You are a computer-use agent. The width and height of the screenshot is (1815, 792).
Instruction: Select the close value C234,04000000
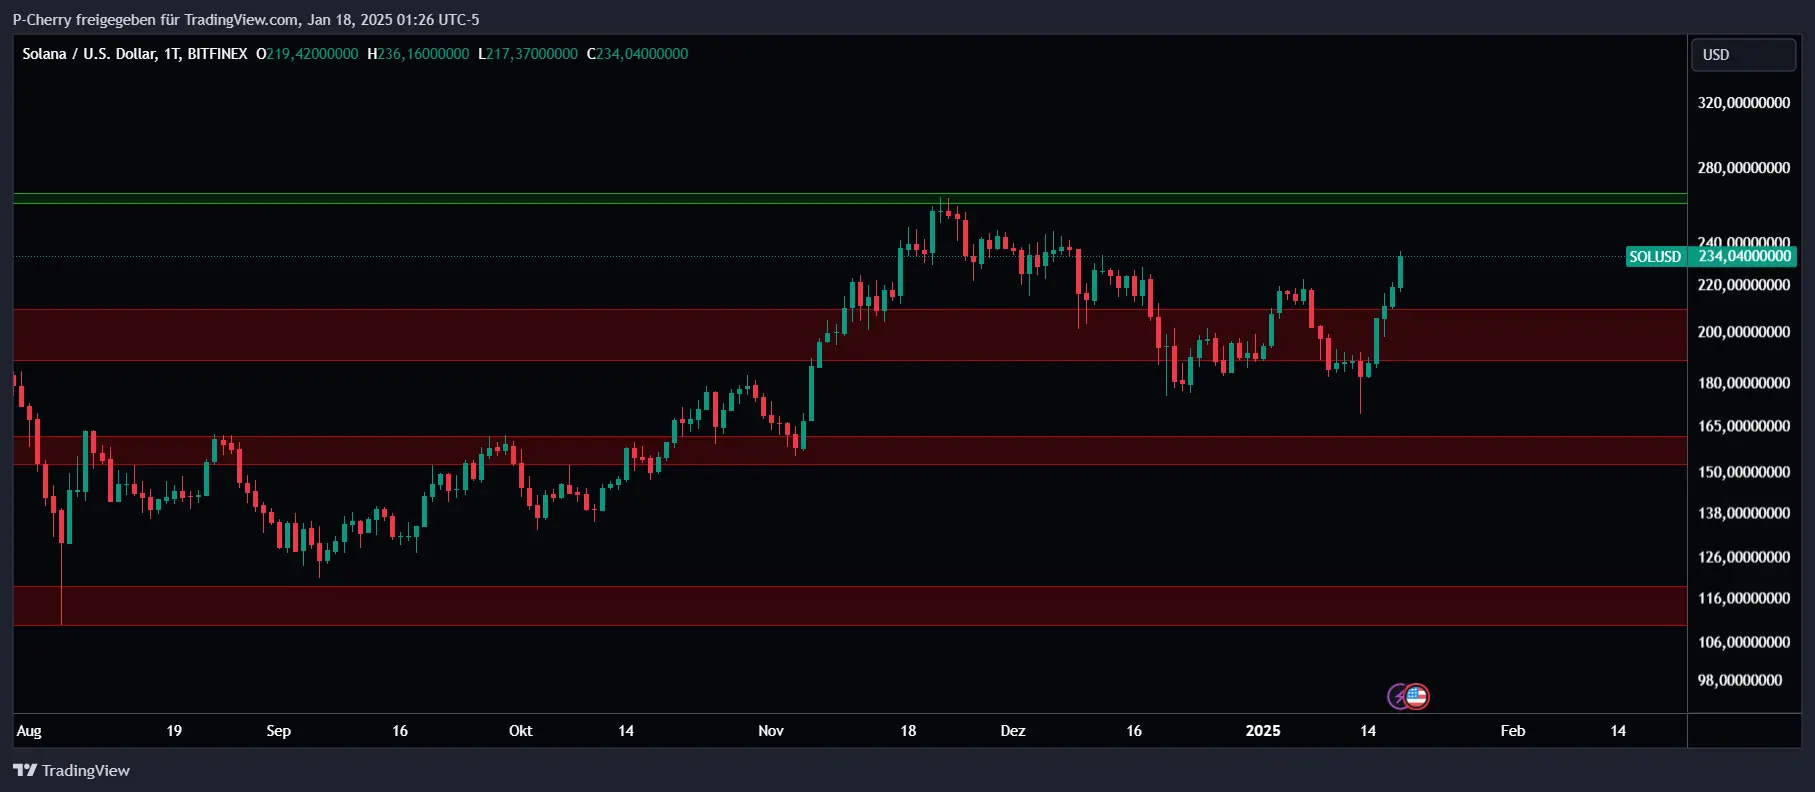[x=638, y=54]
